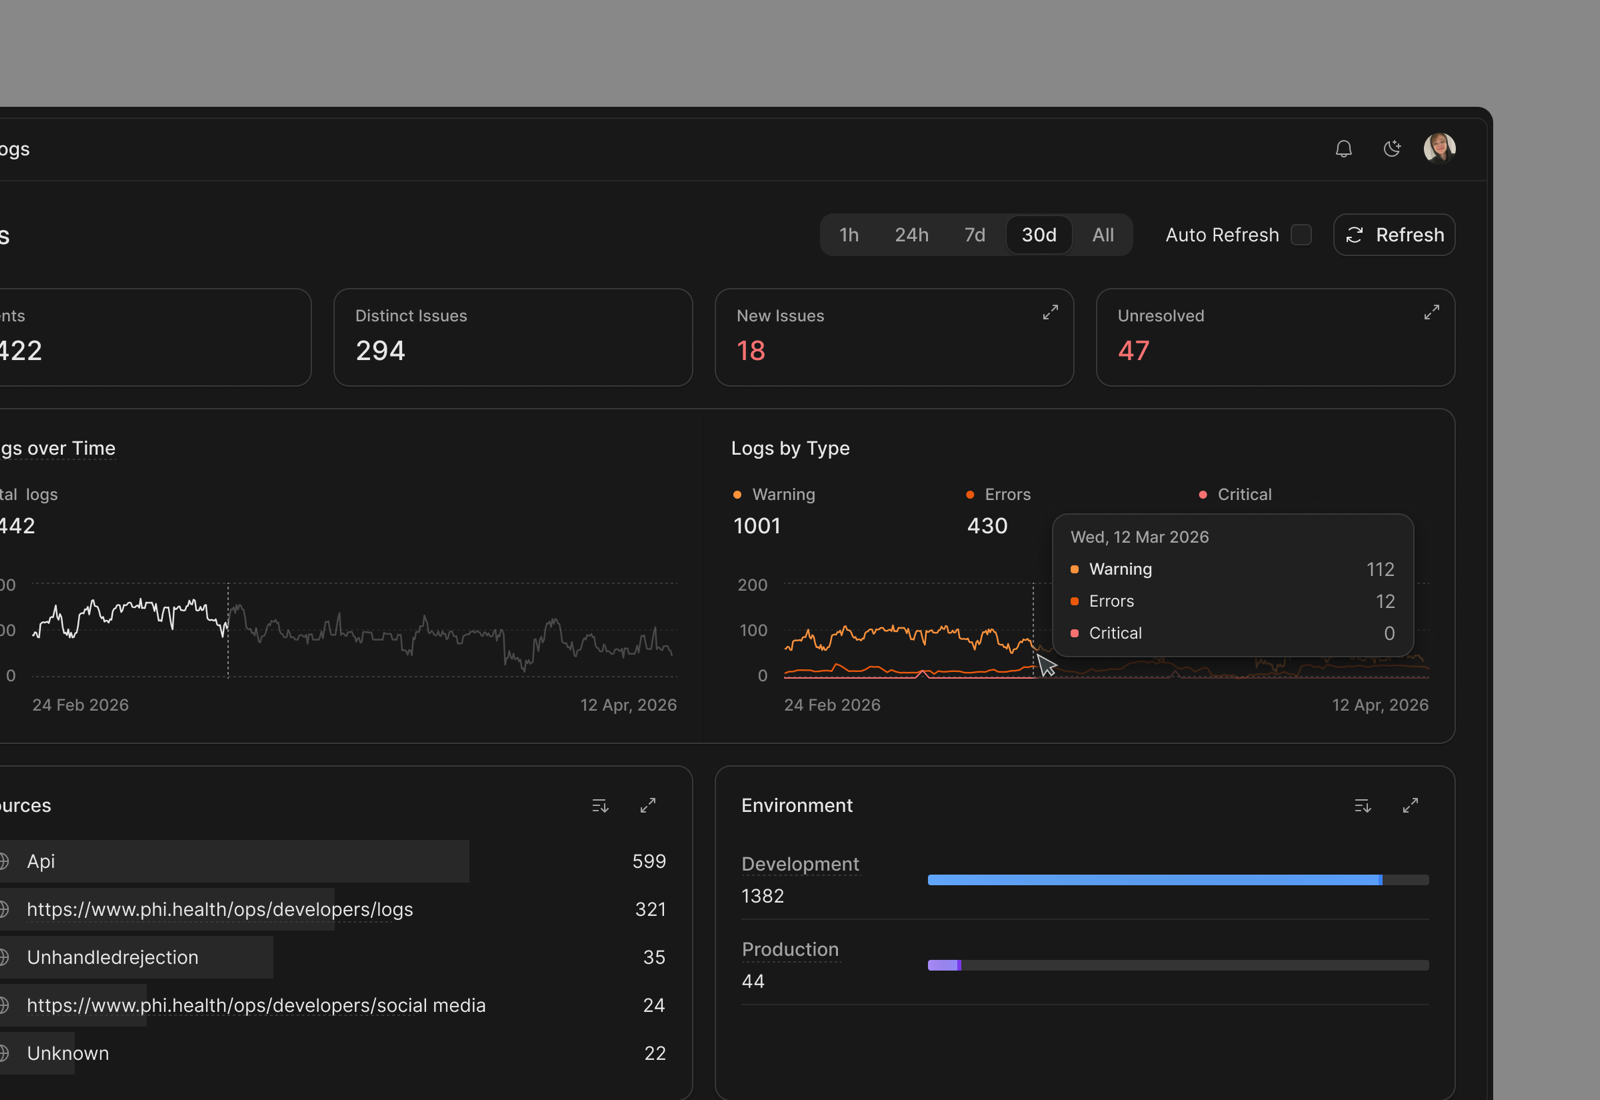The width and height of the screenshot is (1600, 1100).
Task: Toggle the Errors legend item
Action: (x=998, y=494)
